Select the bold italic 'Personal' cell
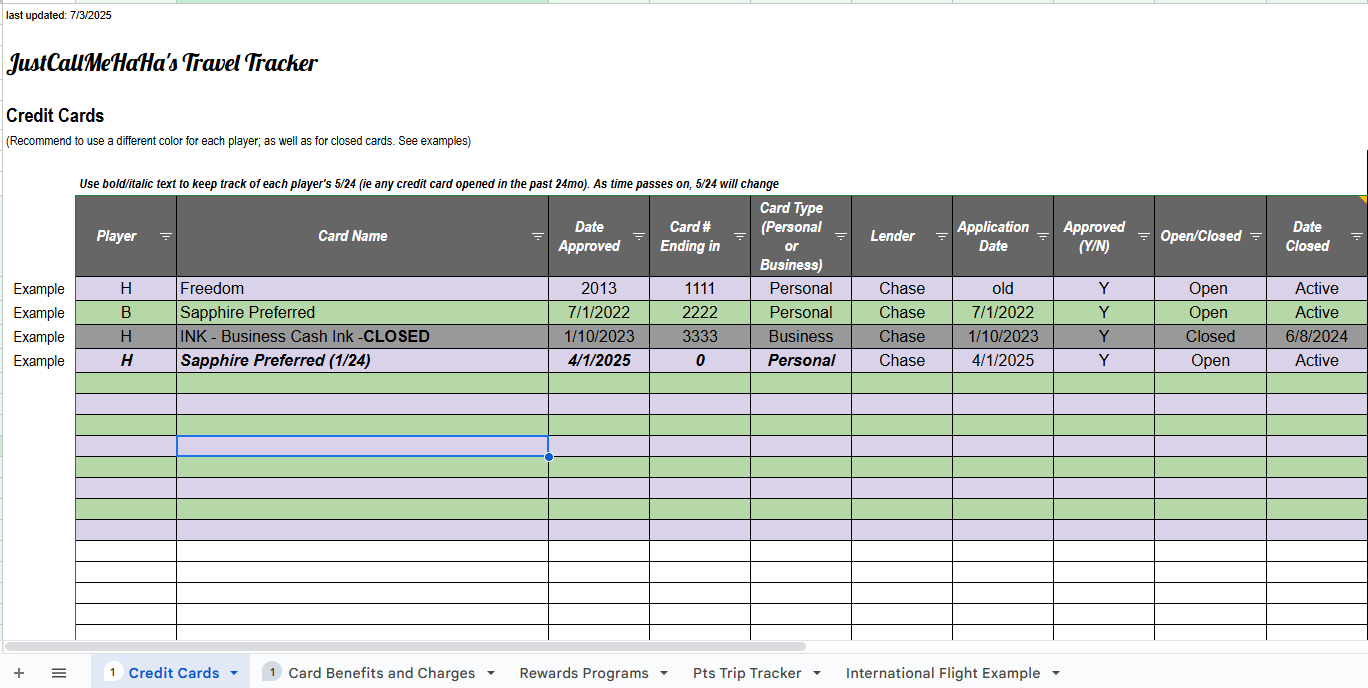 pyautogui.click(x=801, y=360)
